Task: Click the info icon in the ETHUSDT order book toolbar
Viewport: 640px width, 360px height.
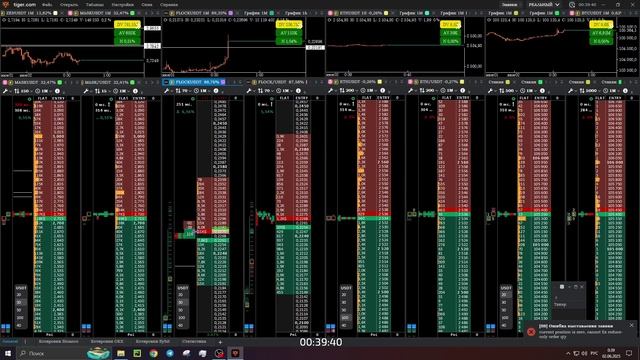Action: click(x=382, y=91)
